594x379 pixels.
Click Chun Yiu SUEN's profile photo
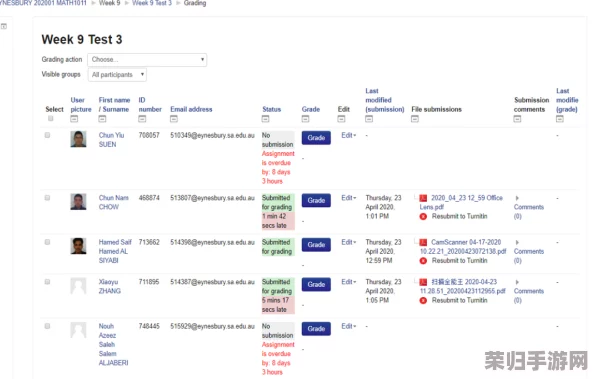point(78,139)
